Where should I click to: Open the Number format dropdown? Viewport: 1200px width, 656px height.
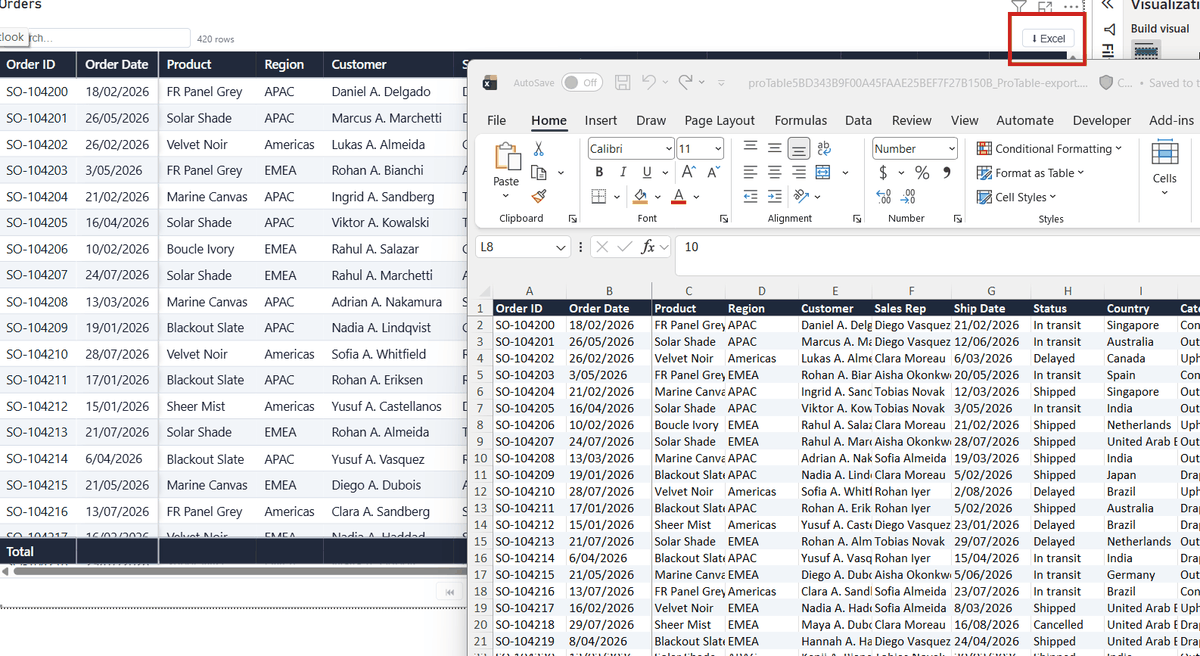coord(951,149)
